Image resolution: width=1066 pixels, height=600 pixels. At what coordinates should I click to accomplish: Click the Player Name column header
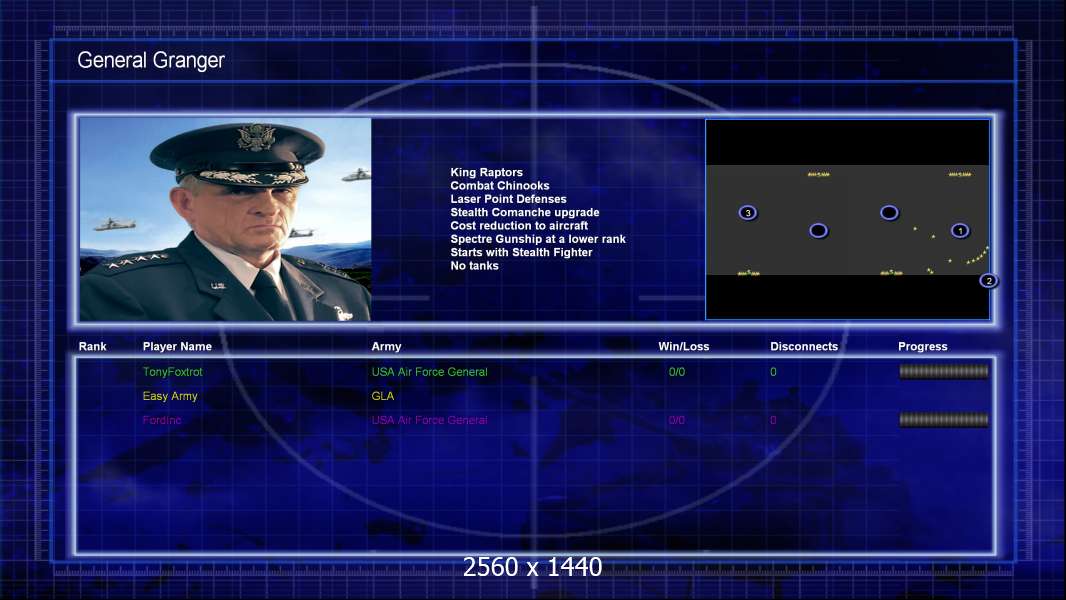(x=177, y=347)
